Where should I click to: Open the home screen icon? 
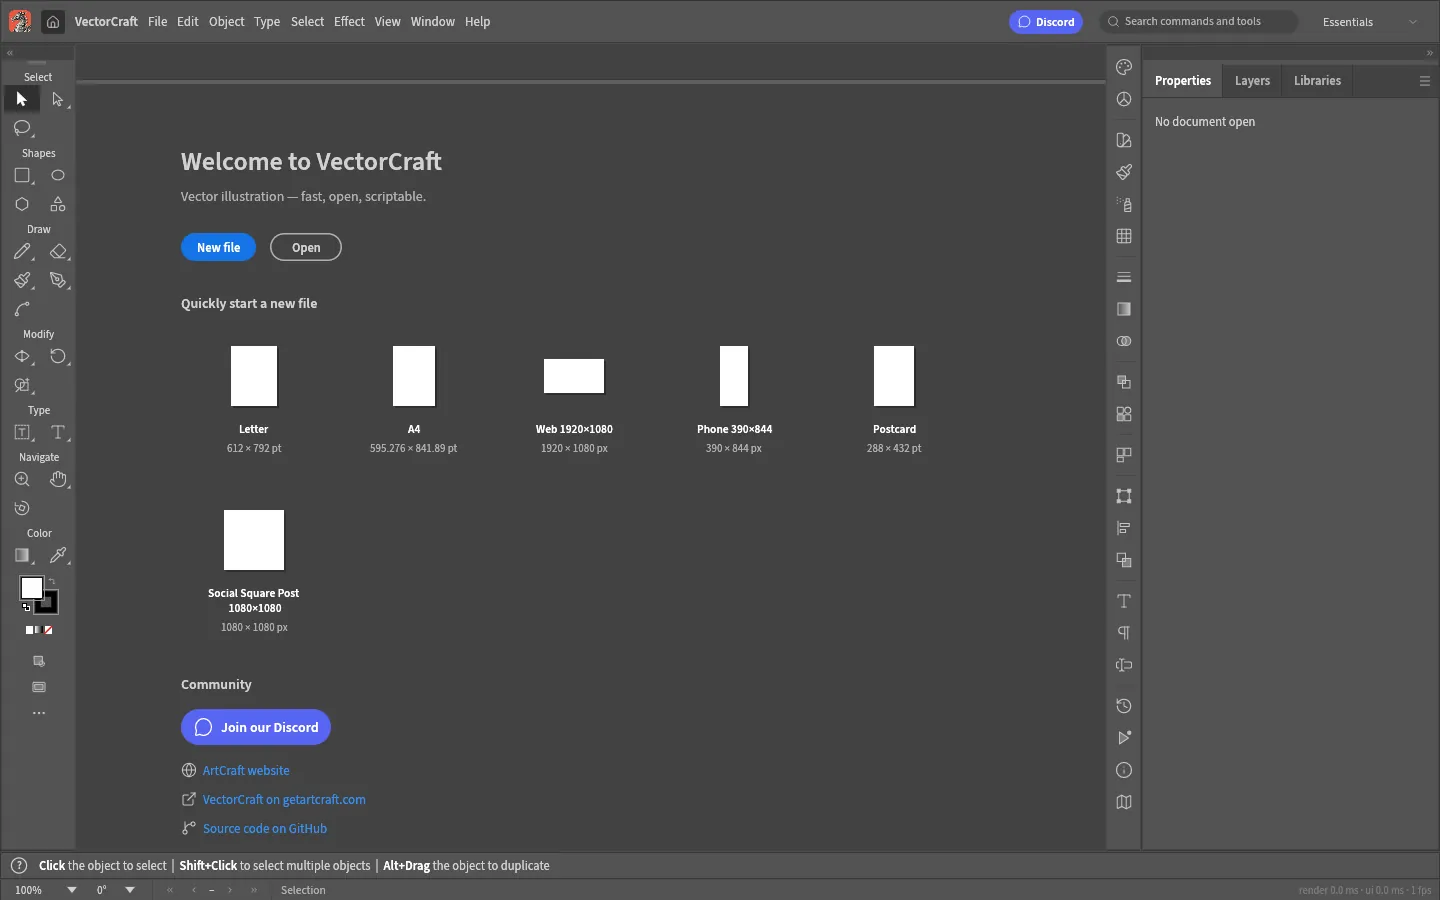[53, 21]
